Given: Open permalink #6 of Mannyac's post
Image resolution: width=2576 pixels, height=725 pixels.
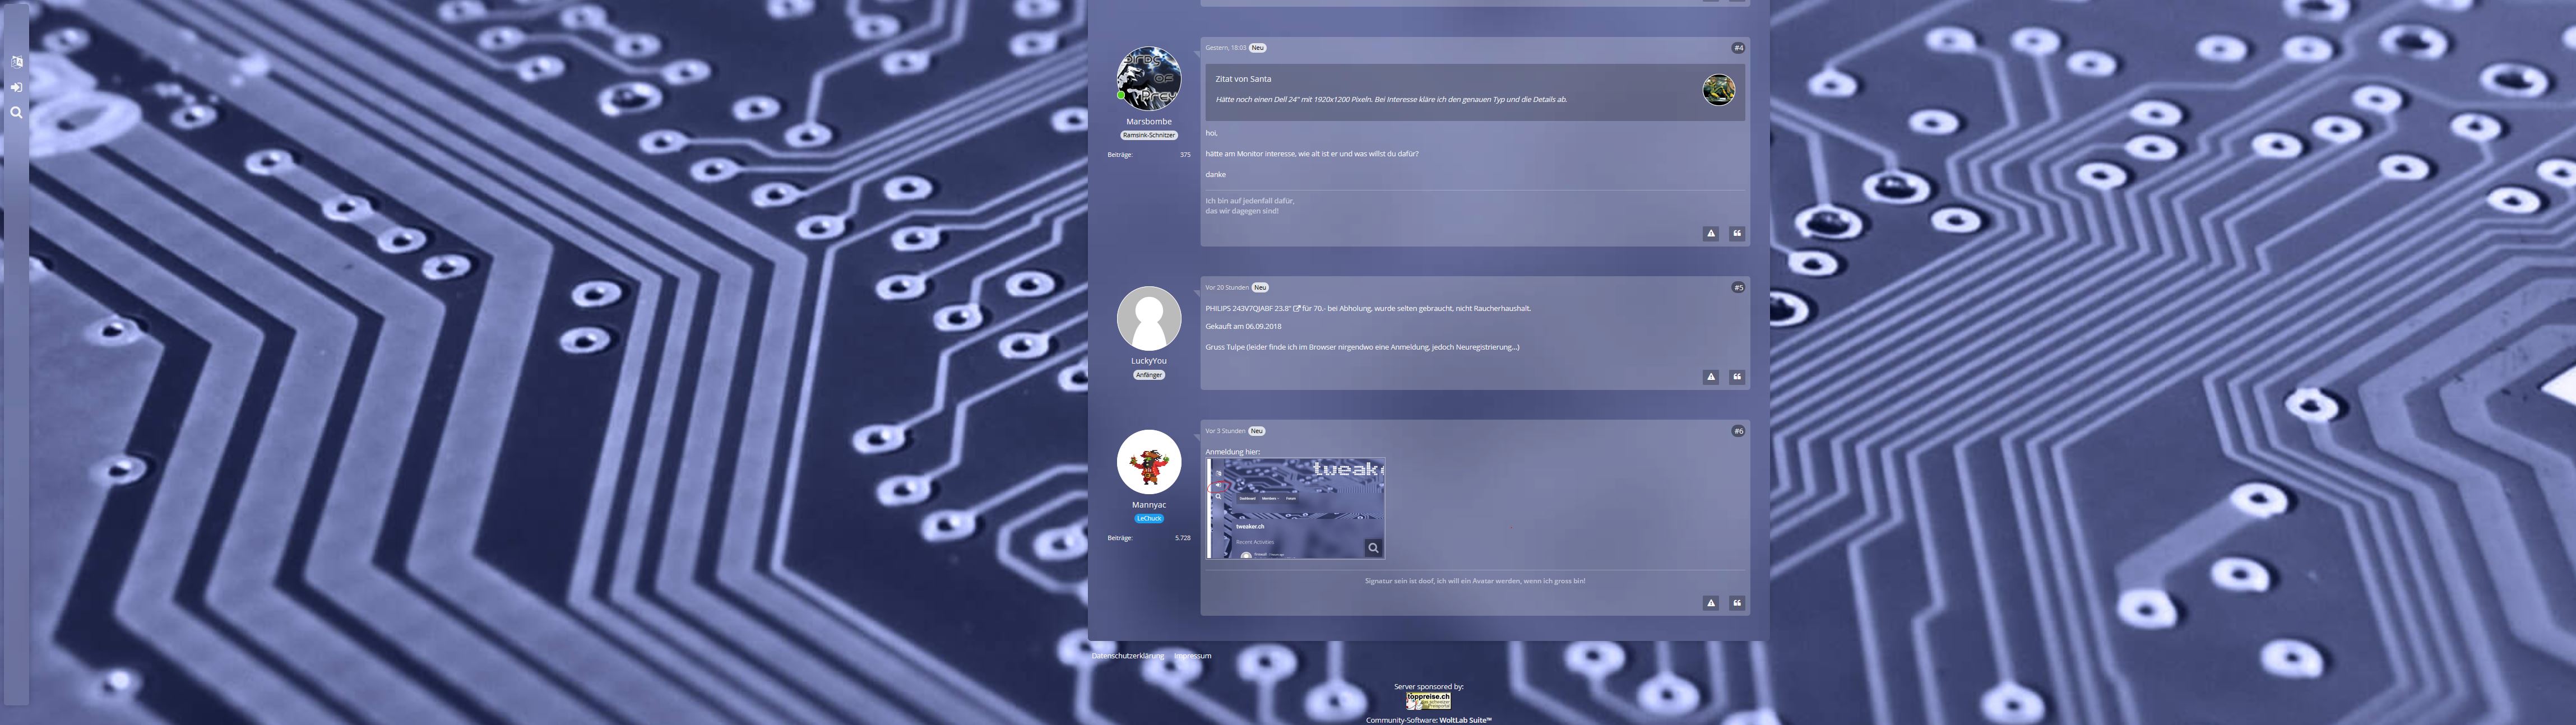Looking at the screenshot, I should (1738, 431).
